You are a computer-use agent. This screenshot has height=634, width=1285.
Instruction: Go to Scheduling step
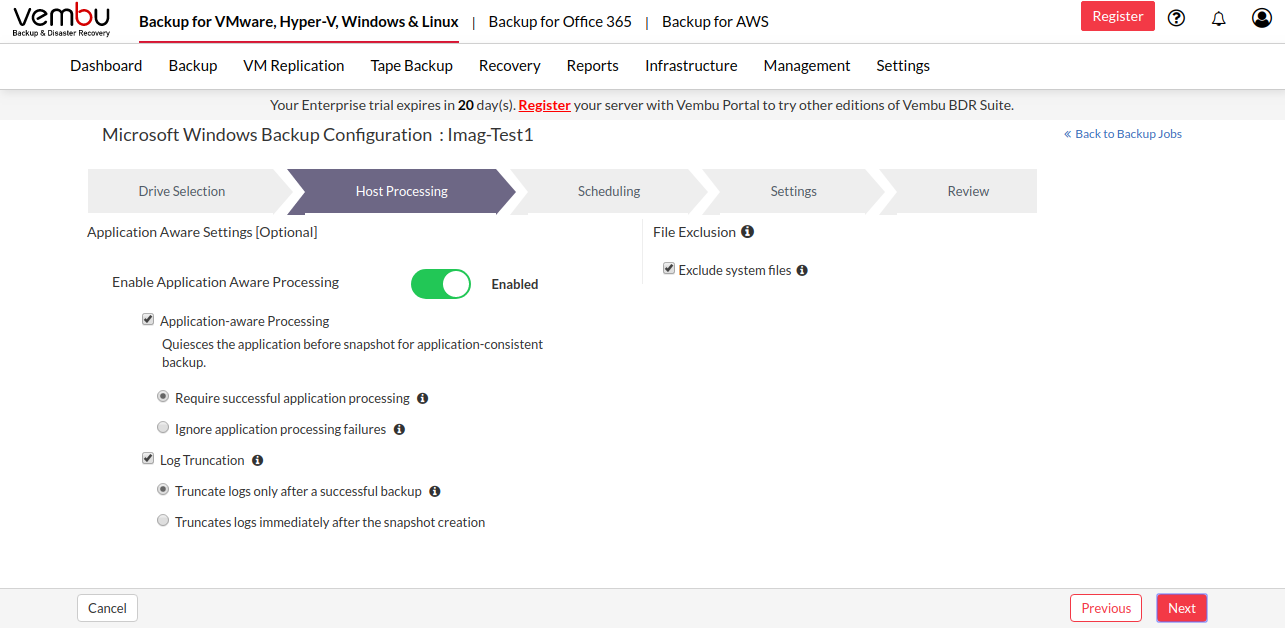point(609,191)
